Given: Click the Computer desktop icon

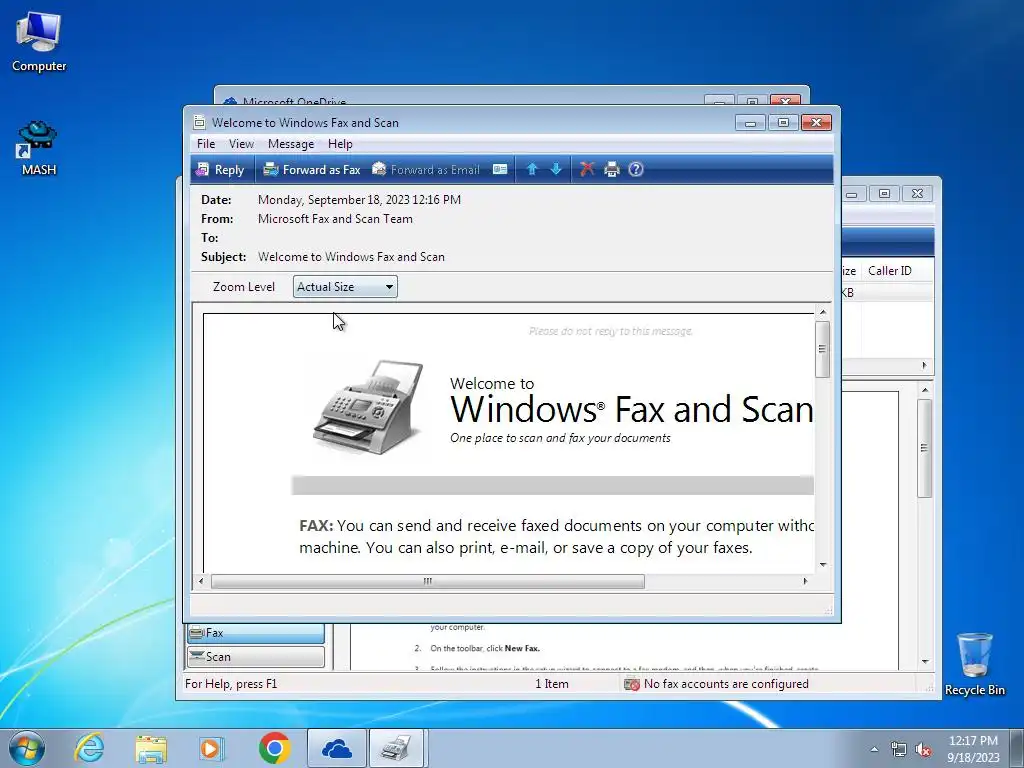Looking at the screenshot, I should pos(39,42).
